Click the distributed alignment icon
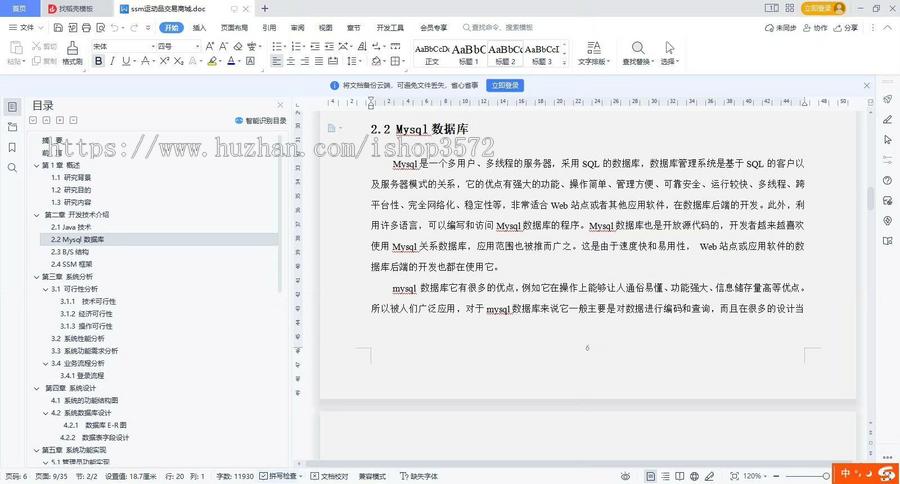This screenshot has height=484, width=900. (333, 61)
